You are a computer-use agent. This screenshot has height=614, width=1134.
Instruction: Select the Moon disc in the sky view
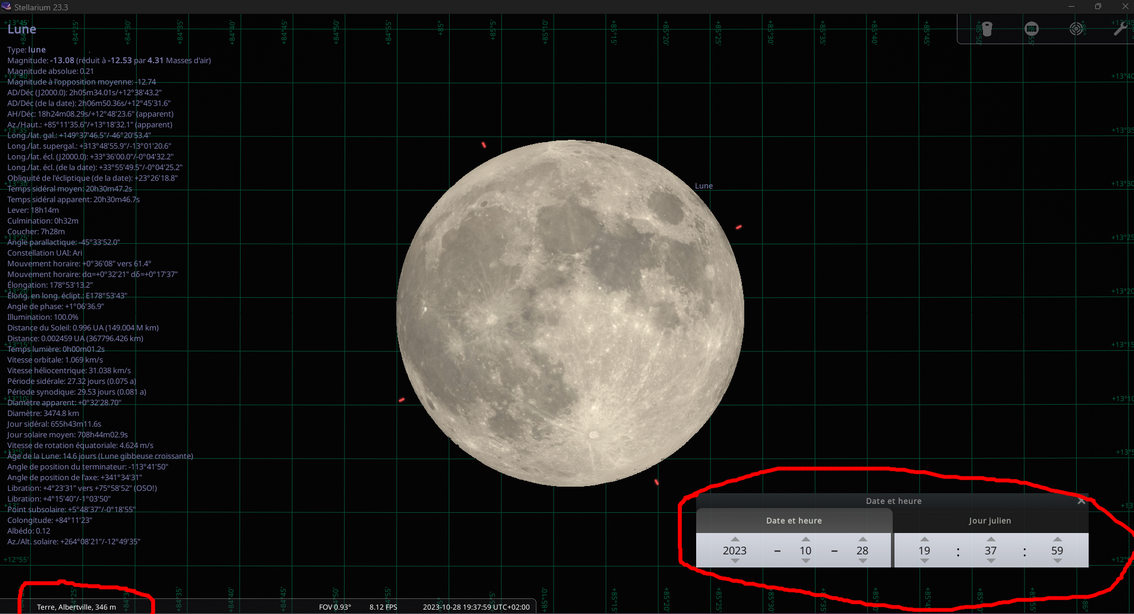click(x=570, y=313)
